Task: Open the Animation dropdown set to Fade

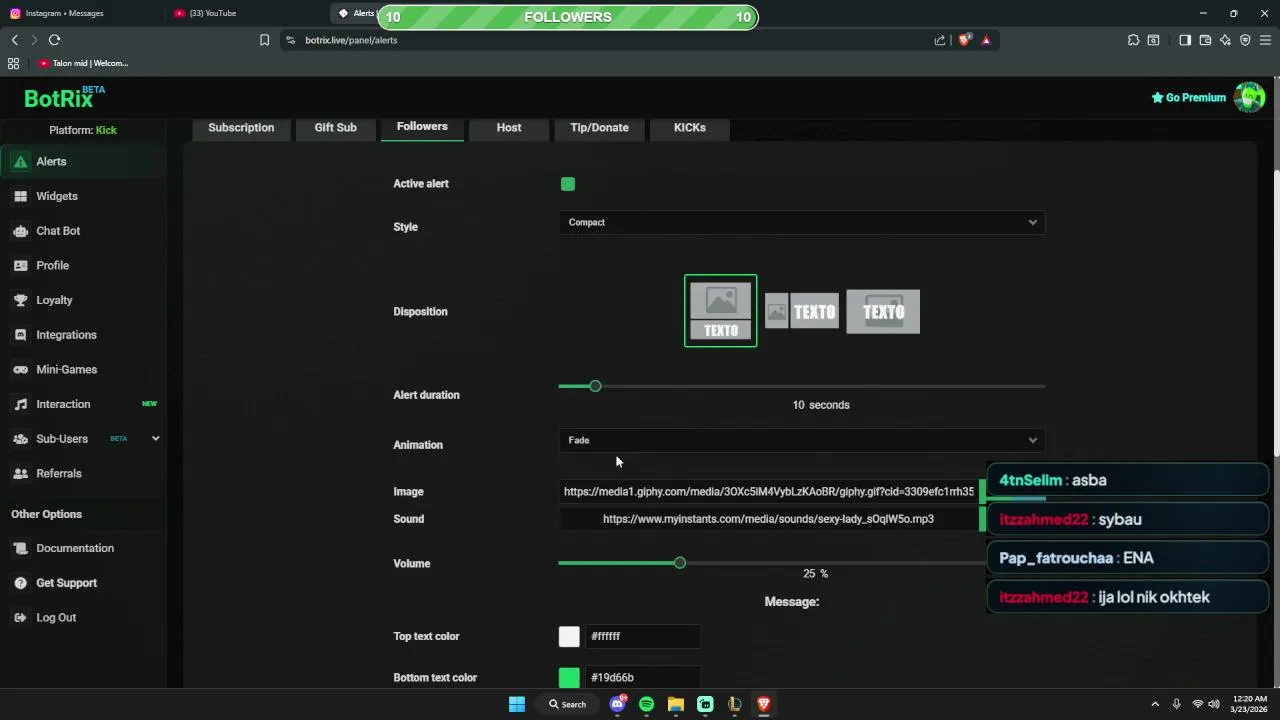Action: [x=802, y=440]
